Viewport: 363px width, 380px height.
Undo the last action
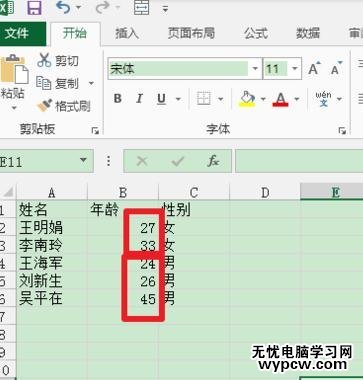tap(63, 7)
